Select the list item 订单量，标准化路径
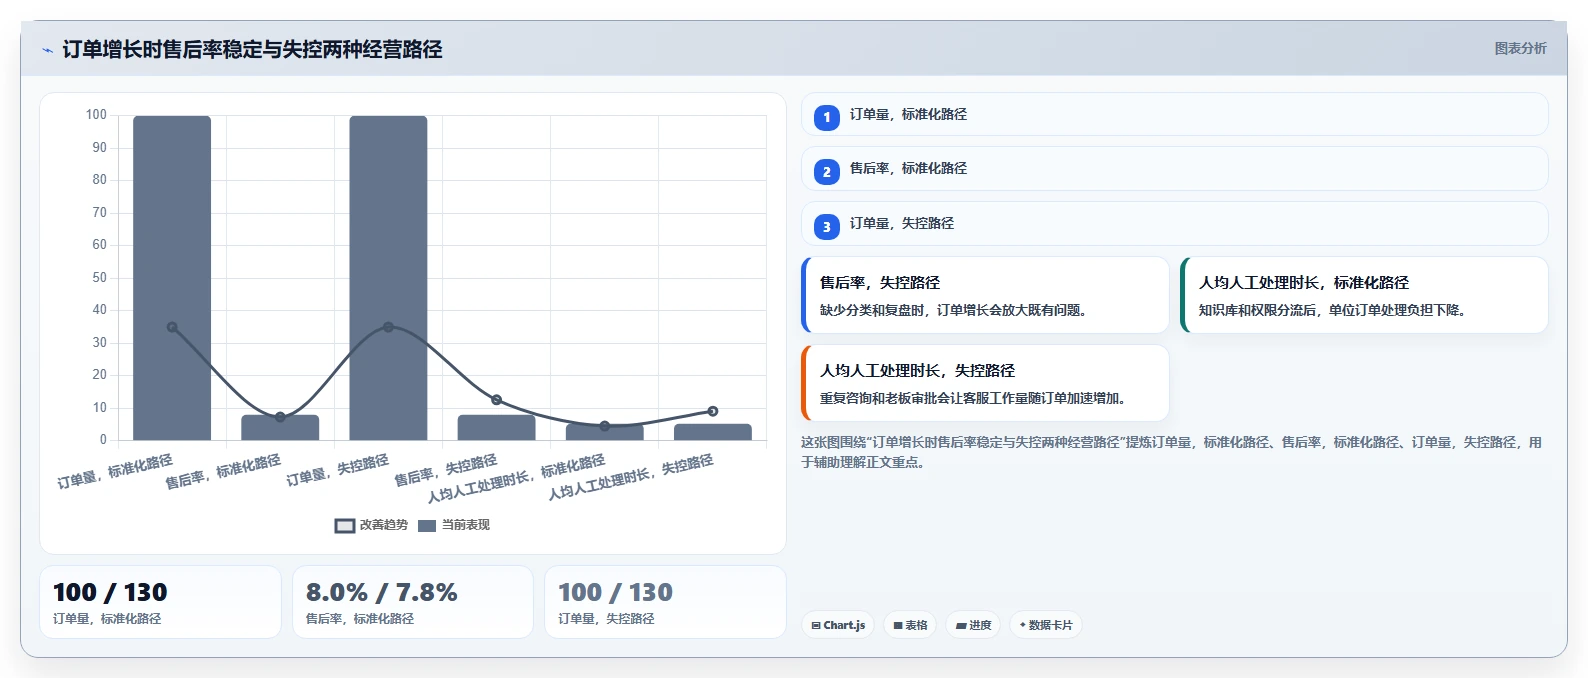1588x678 pixels. (x=1174, y=114)
